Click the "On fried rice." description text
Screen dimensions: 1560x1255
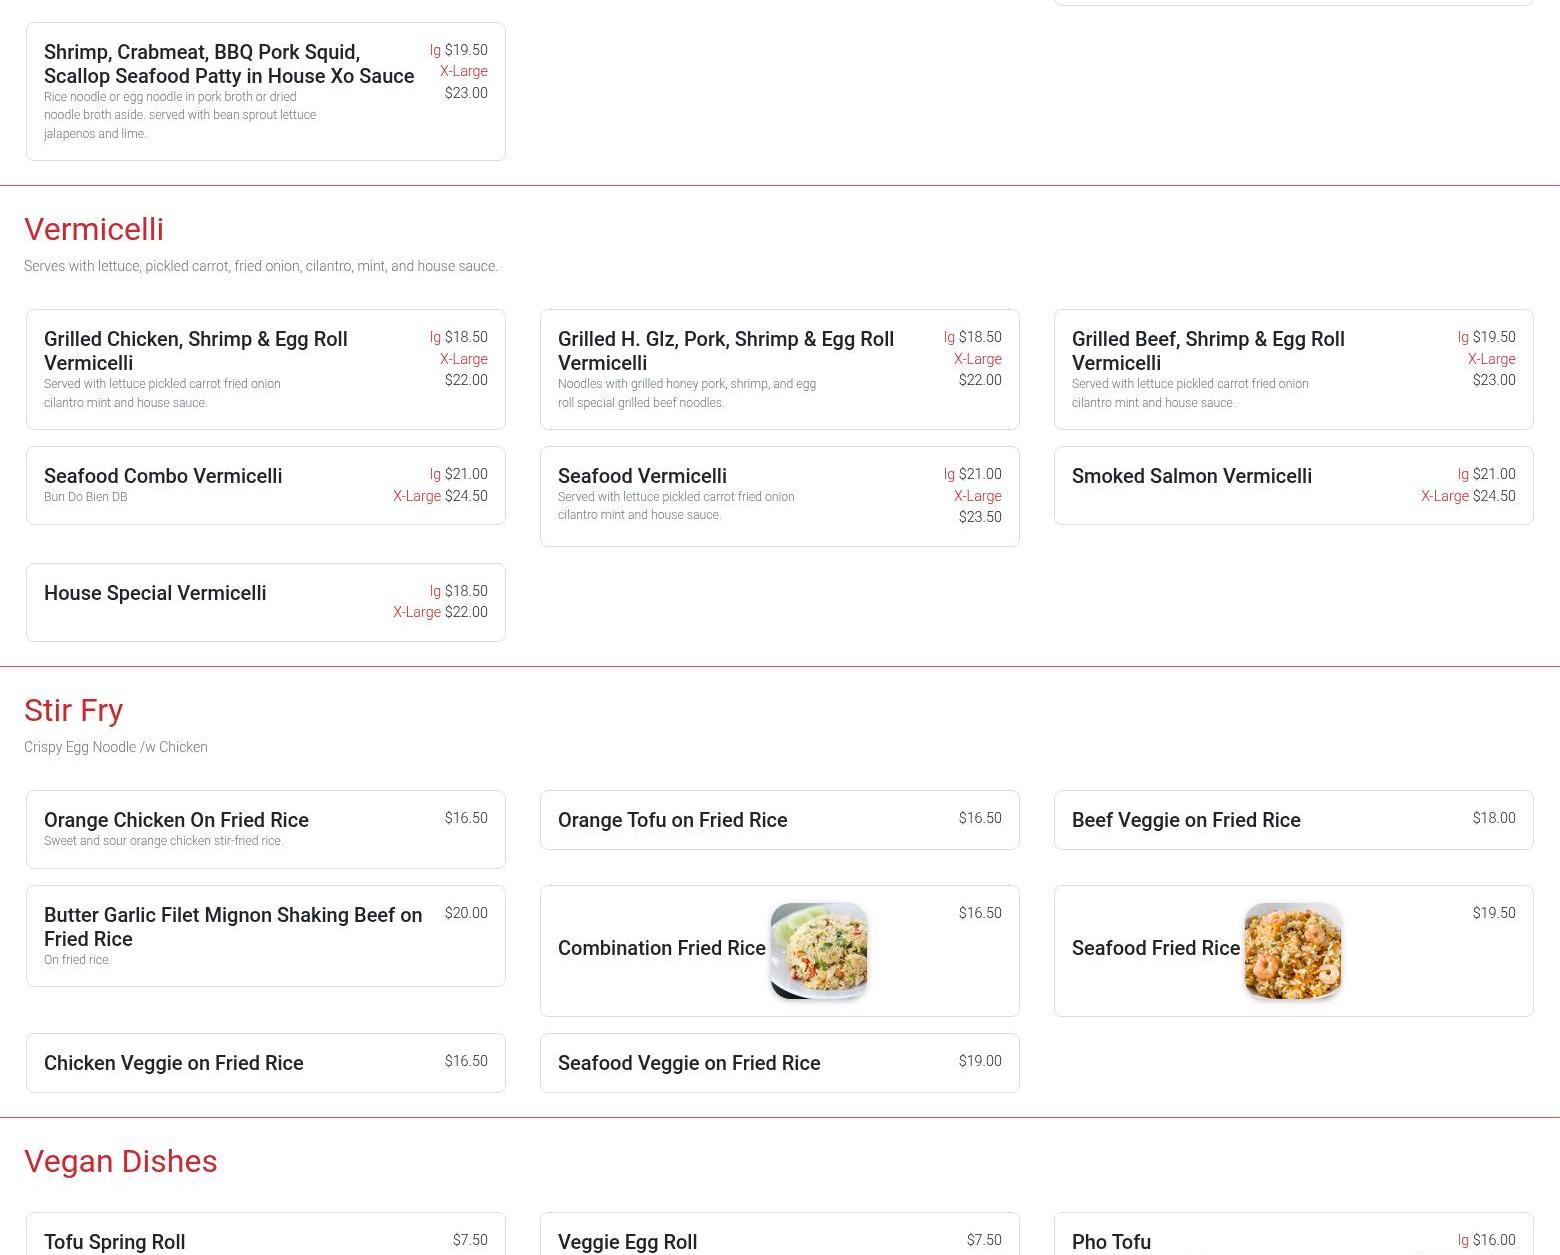78,960
